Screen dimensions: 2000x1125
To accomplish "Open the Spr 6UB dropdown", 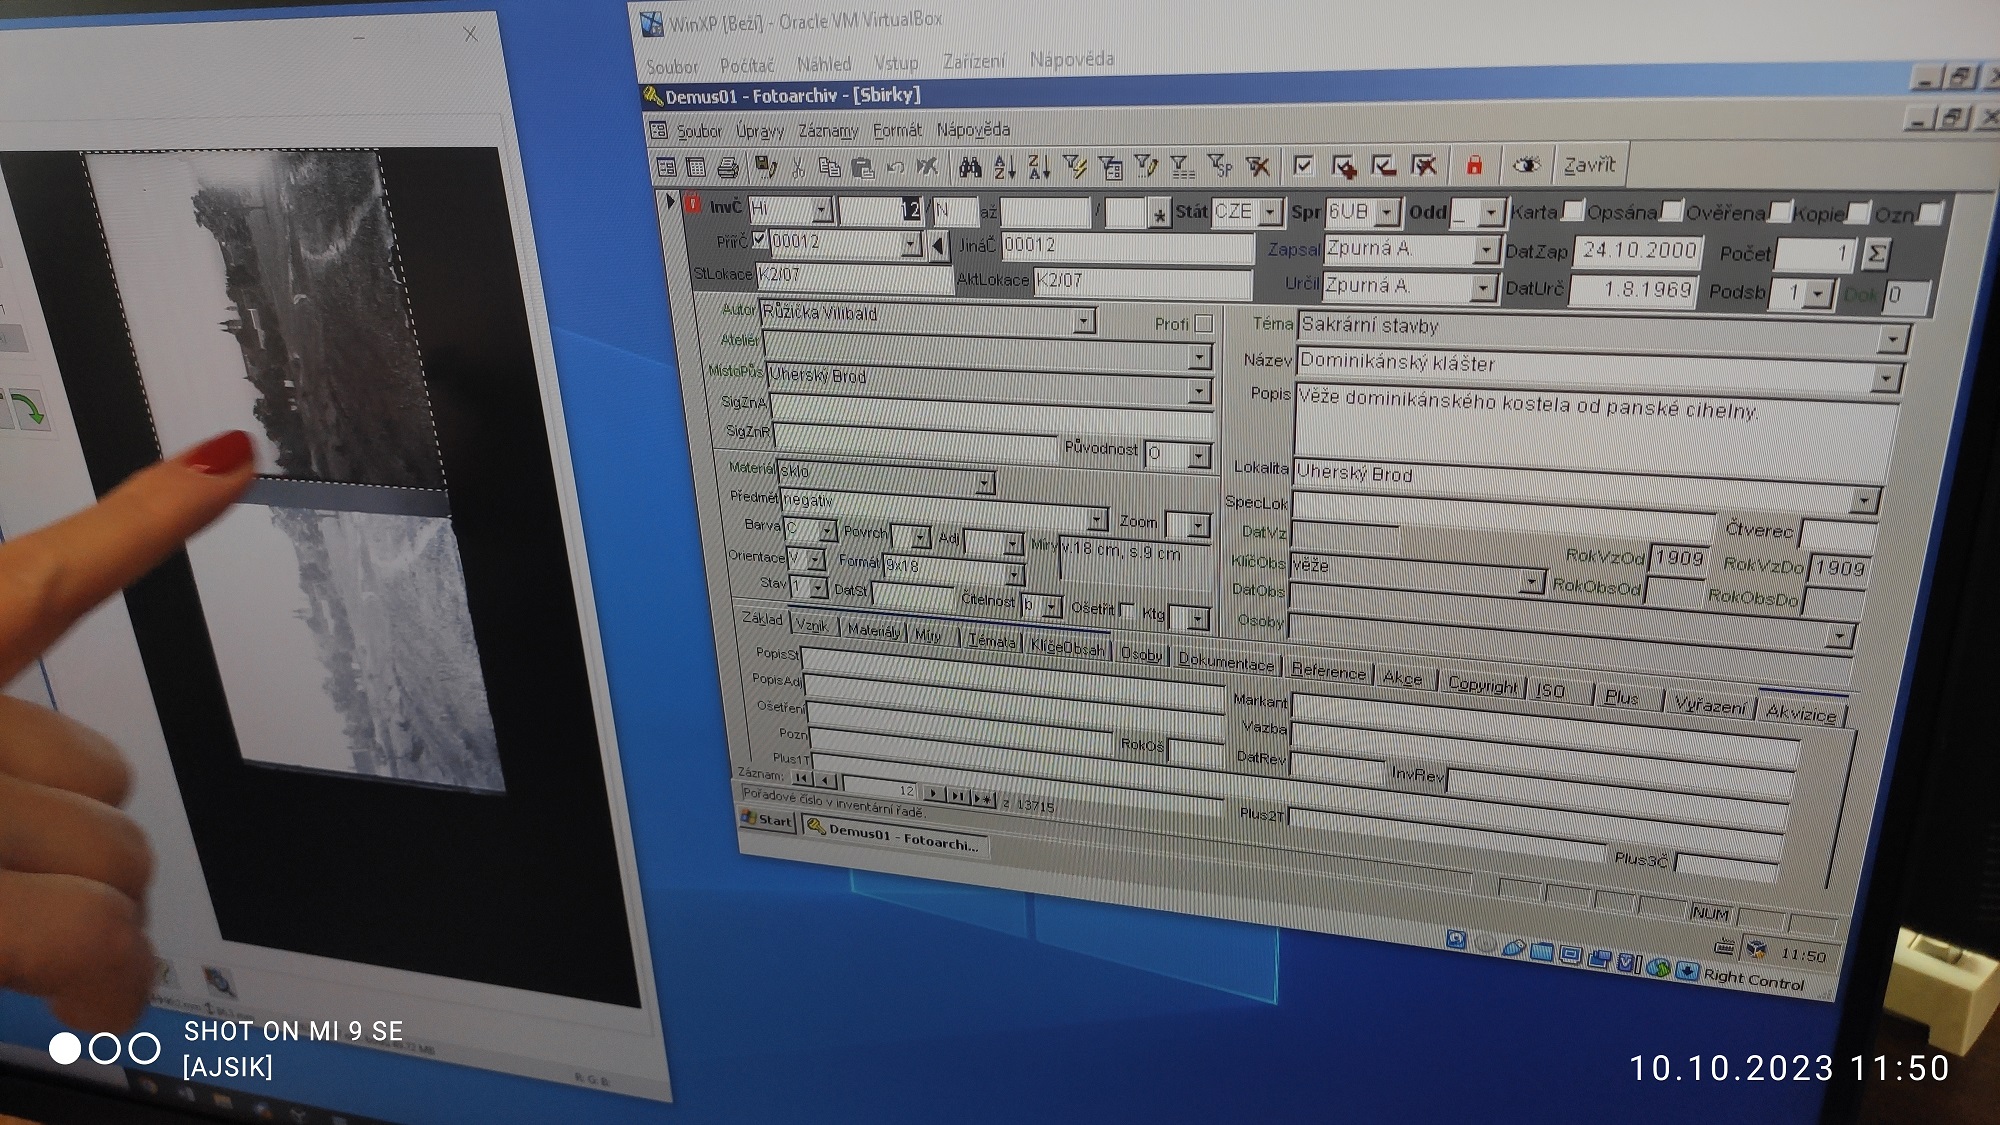I will [1386, 212].
